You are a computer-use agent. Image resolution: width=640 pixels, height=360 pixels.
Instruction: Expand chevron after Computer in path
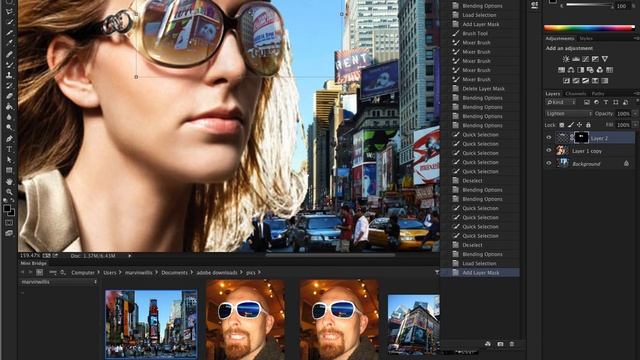(98, 272)
